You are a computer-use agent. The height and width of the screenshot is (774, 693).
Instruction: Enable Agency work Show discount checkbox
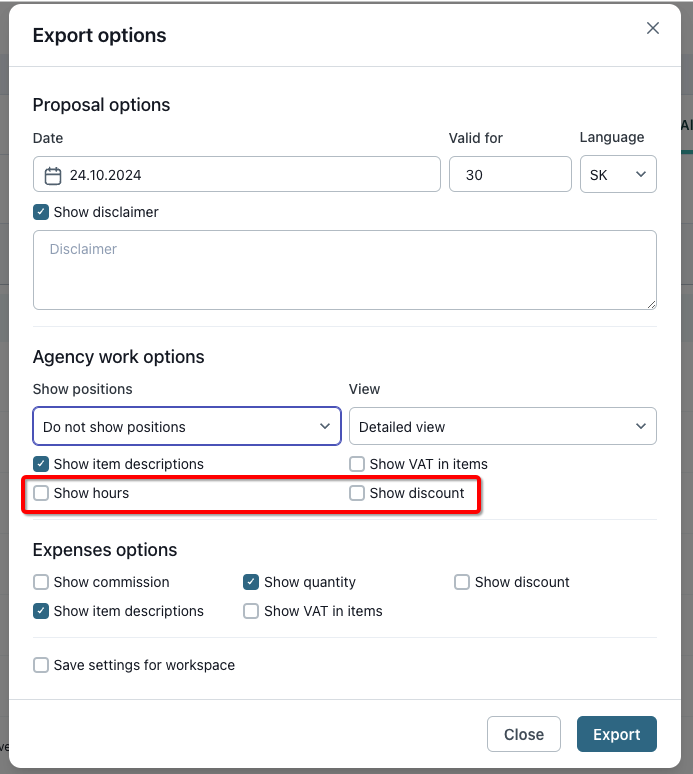tap(357, 493)
